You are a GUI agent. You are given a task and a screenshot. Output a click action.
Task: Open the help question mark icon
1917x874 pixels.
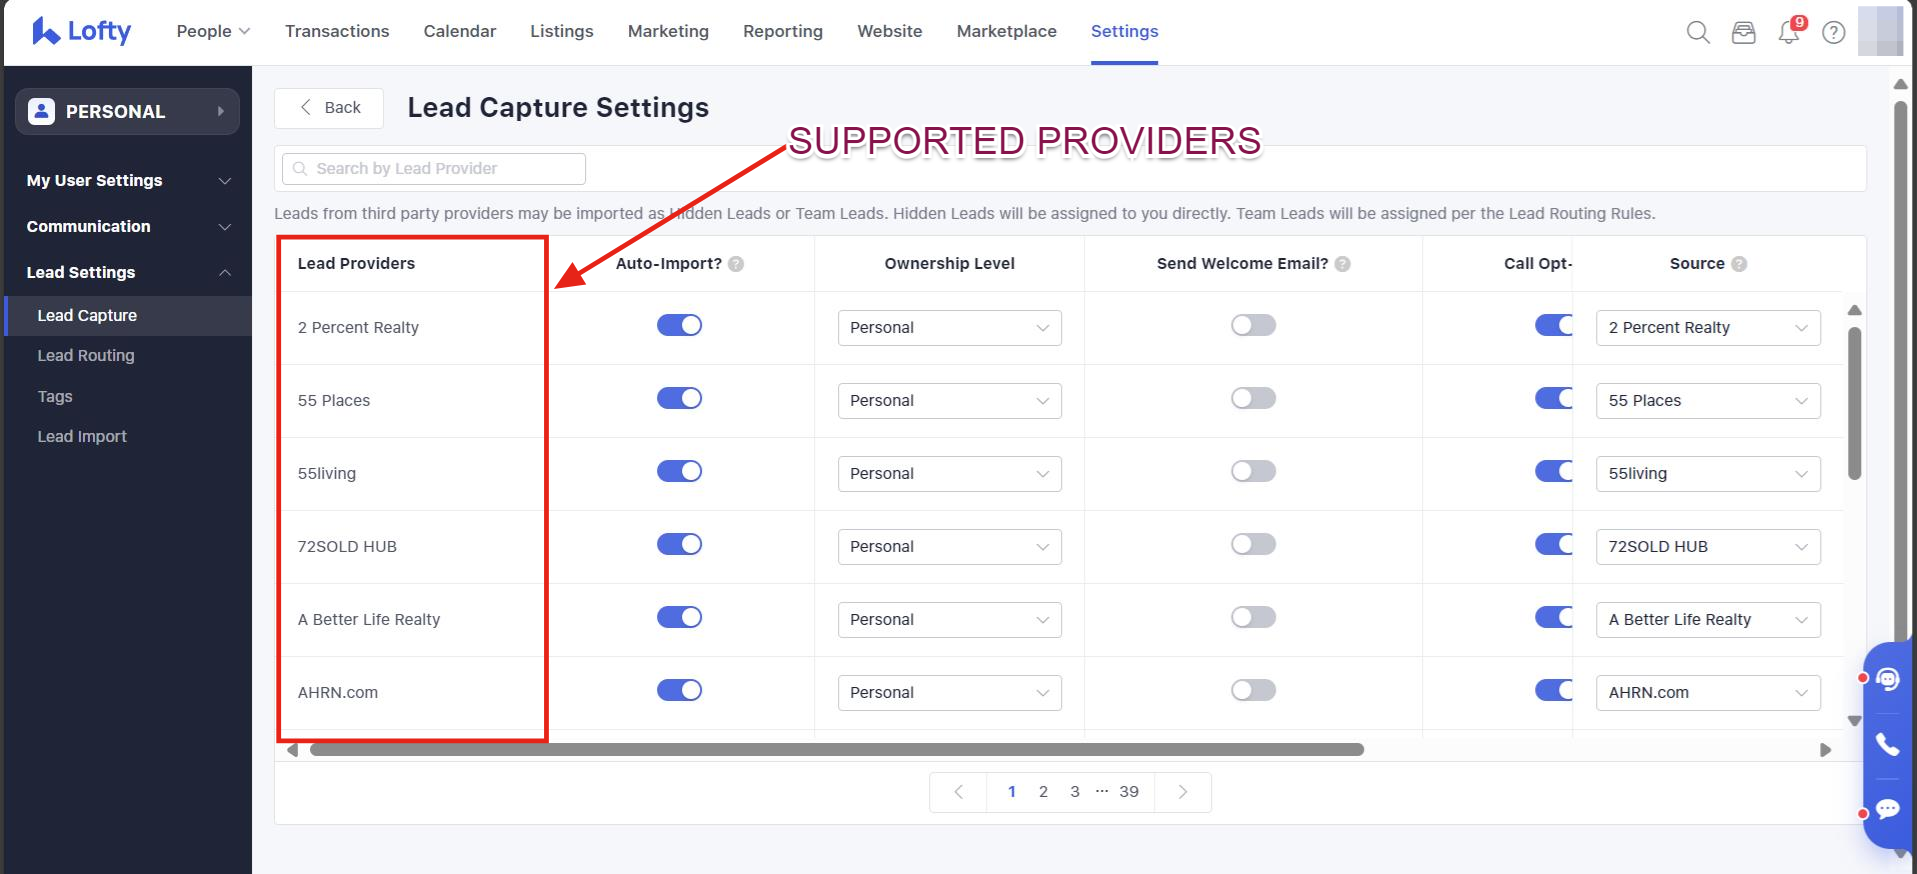(1833, 32)
